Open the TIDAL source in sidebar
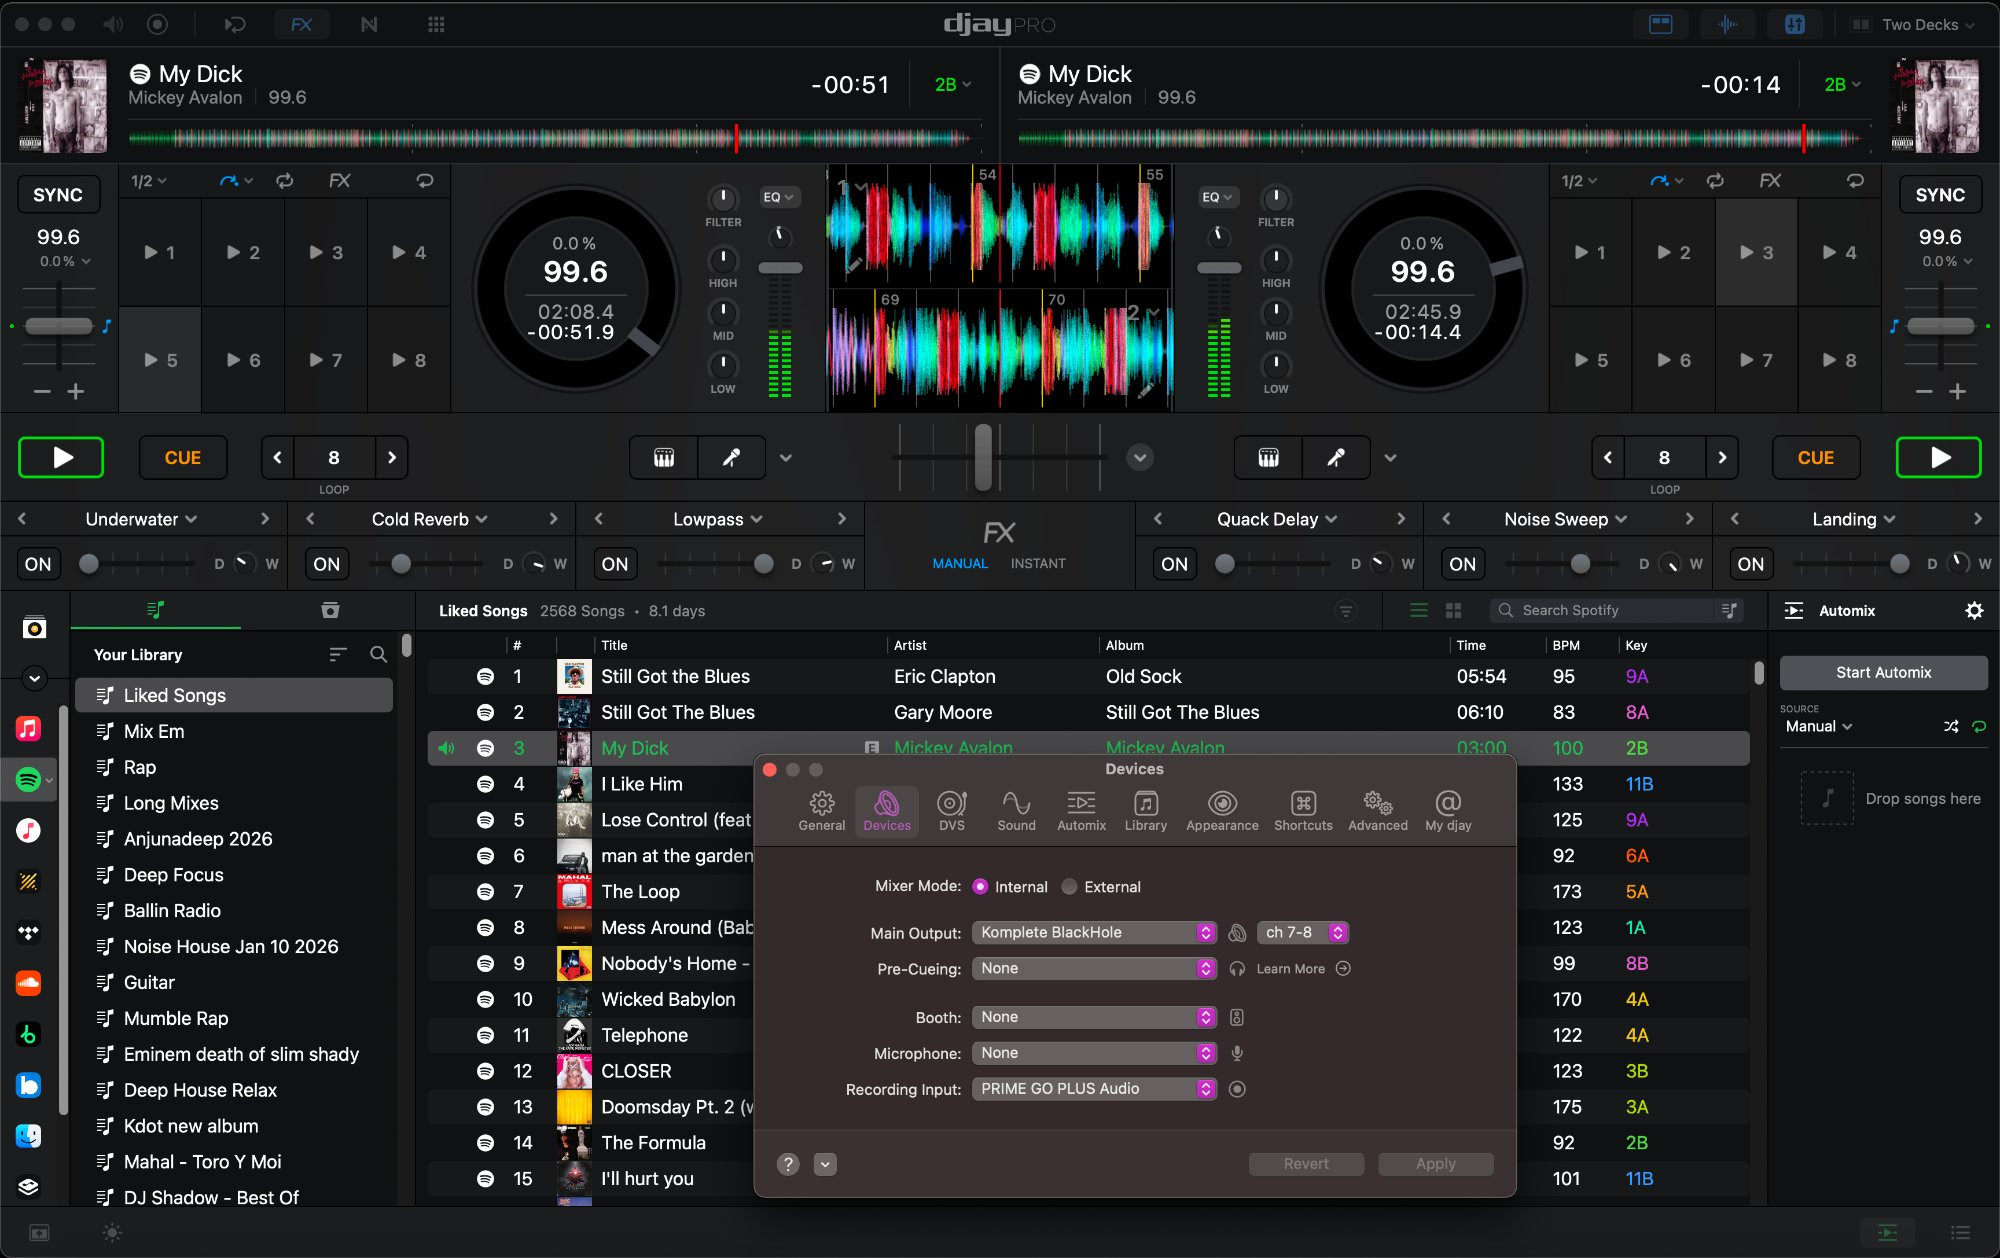Screen dimensions: 2000x1258 pyautogui.click(x=28, y=932)
